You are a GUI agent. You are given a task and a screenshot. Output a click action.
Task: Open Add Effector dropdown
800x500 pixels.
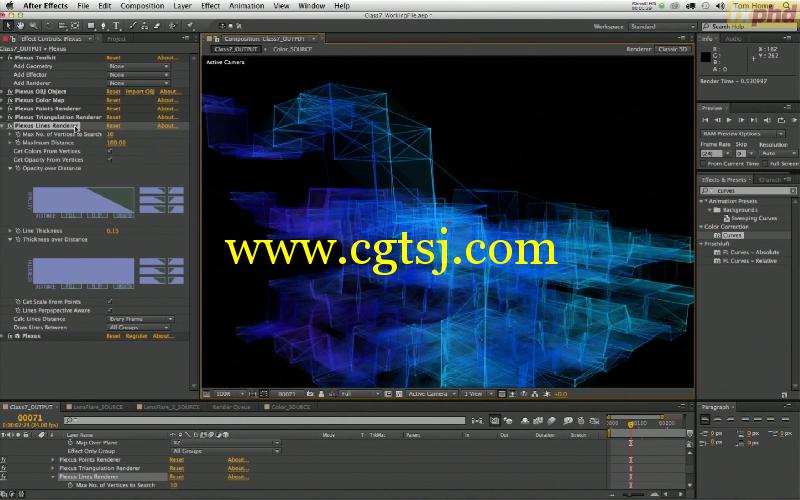139,74
